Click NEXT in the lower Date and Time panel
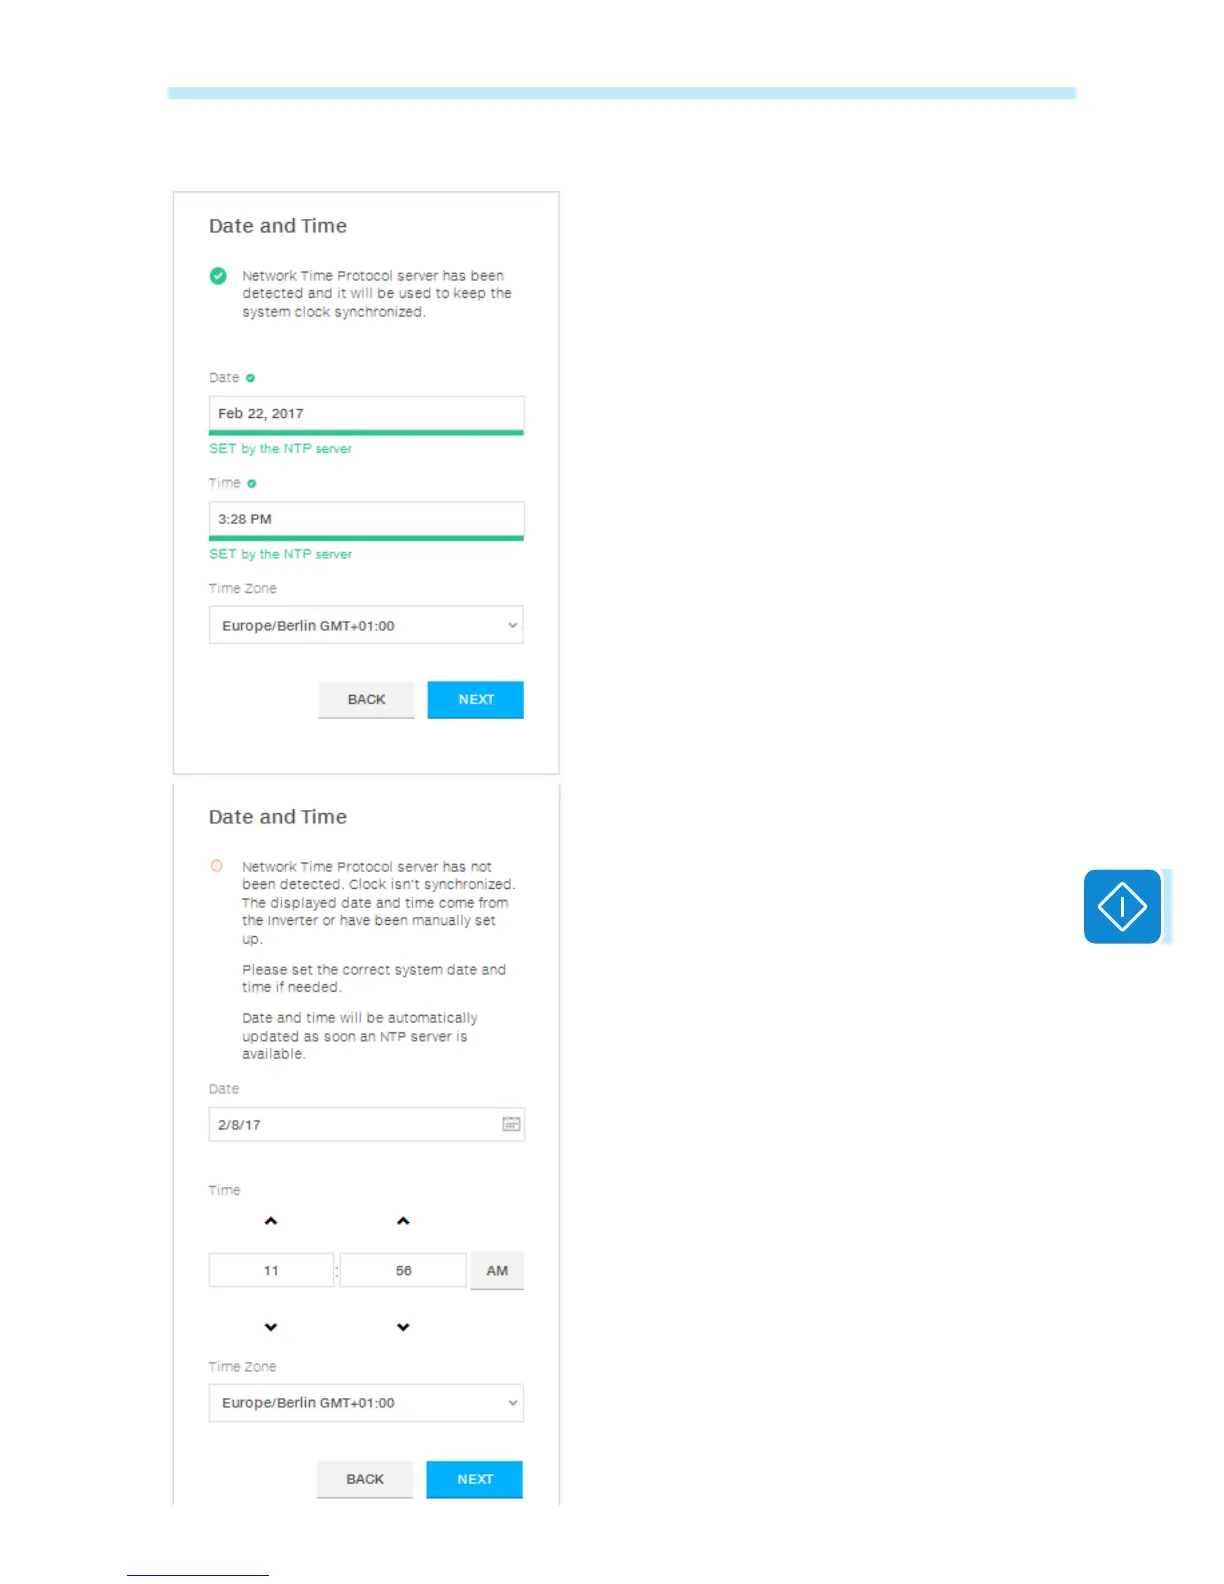Screen dimensions: 1224x1584 474,1479
